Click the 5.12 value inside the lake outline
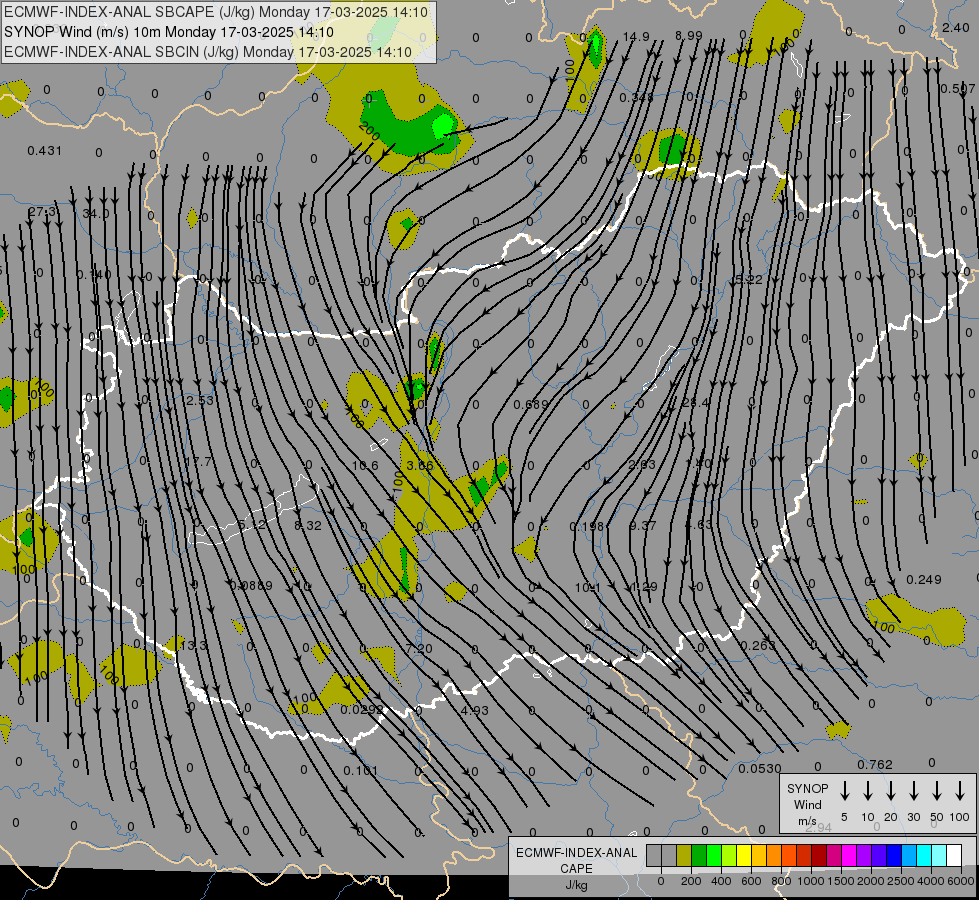 (252, 525)
